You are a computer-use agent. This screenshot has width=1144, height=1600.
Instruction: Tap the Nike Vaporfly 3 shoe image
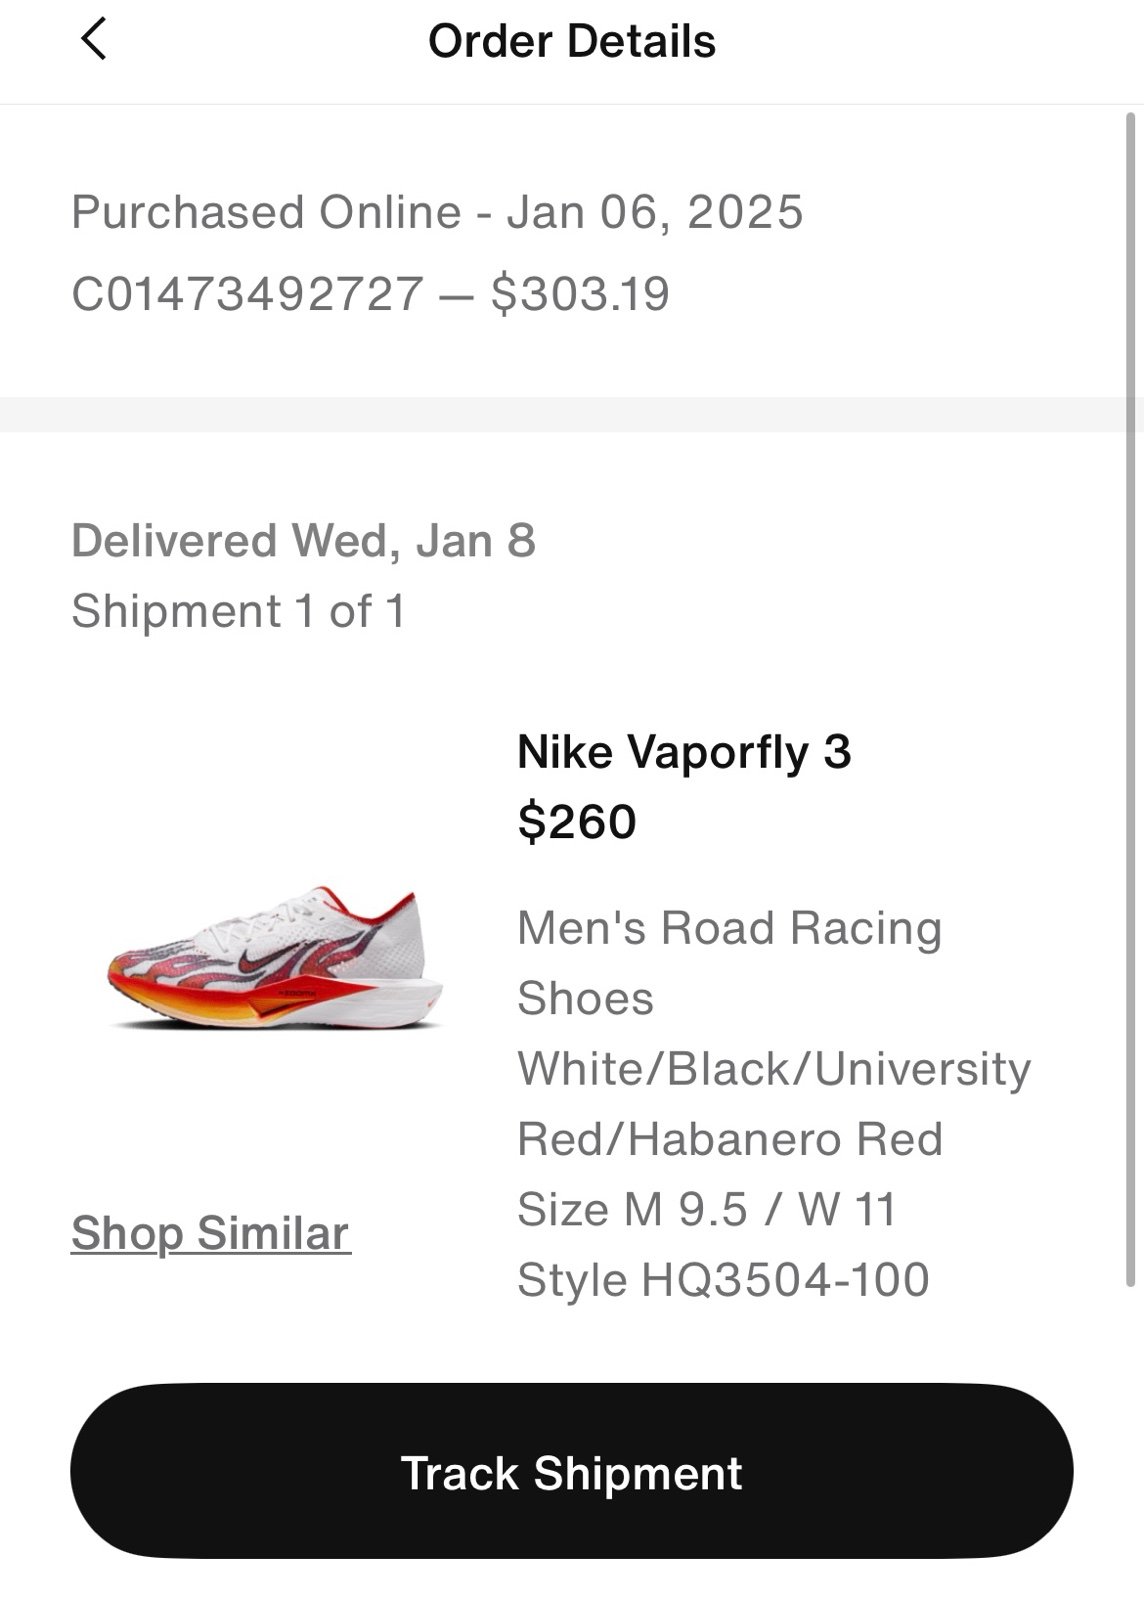274,959
